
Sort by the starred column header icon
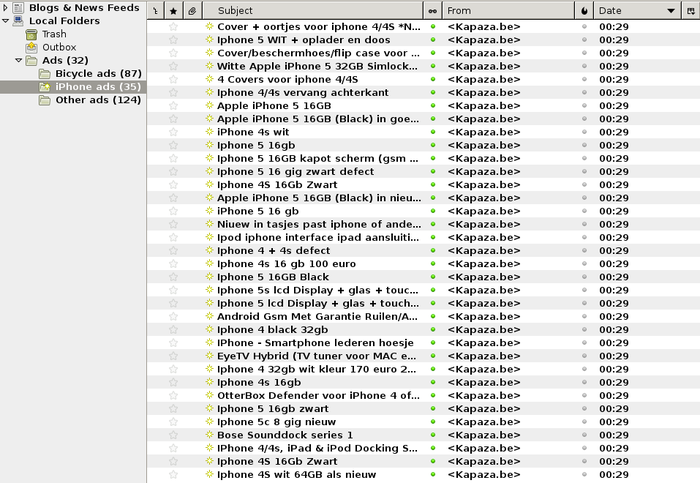click(x=174, y=11)
